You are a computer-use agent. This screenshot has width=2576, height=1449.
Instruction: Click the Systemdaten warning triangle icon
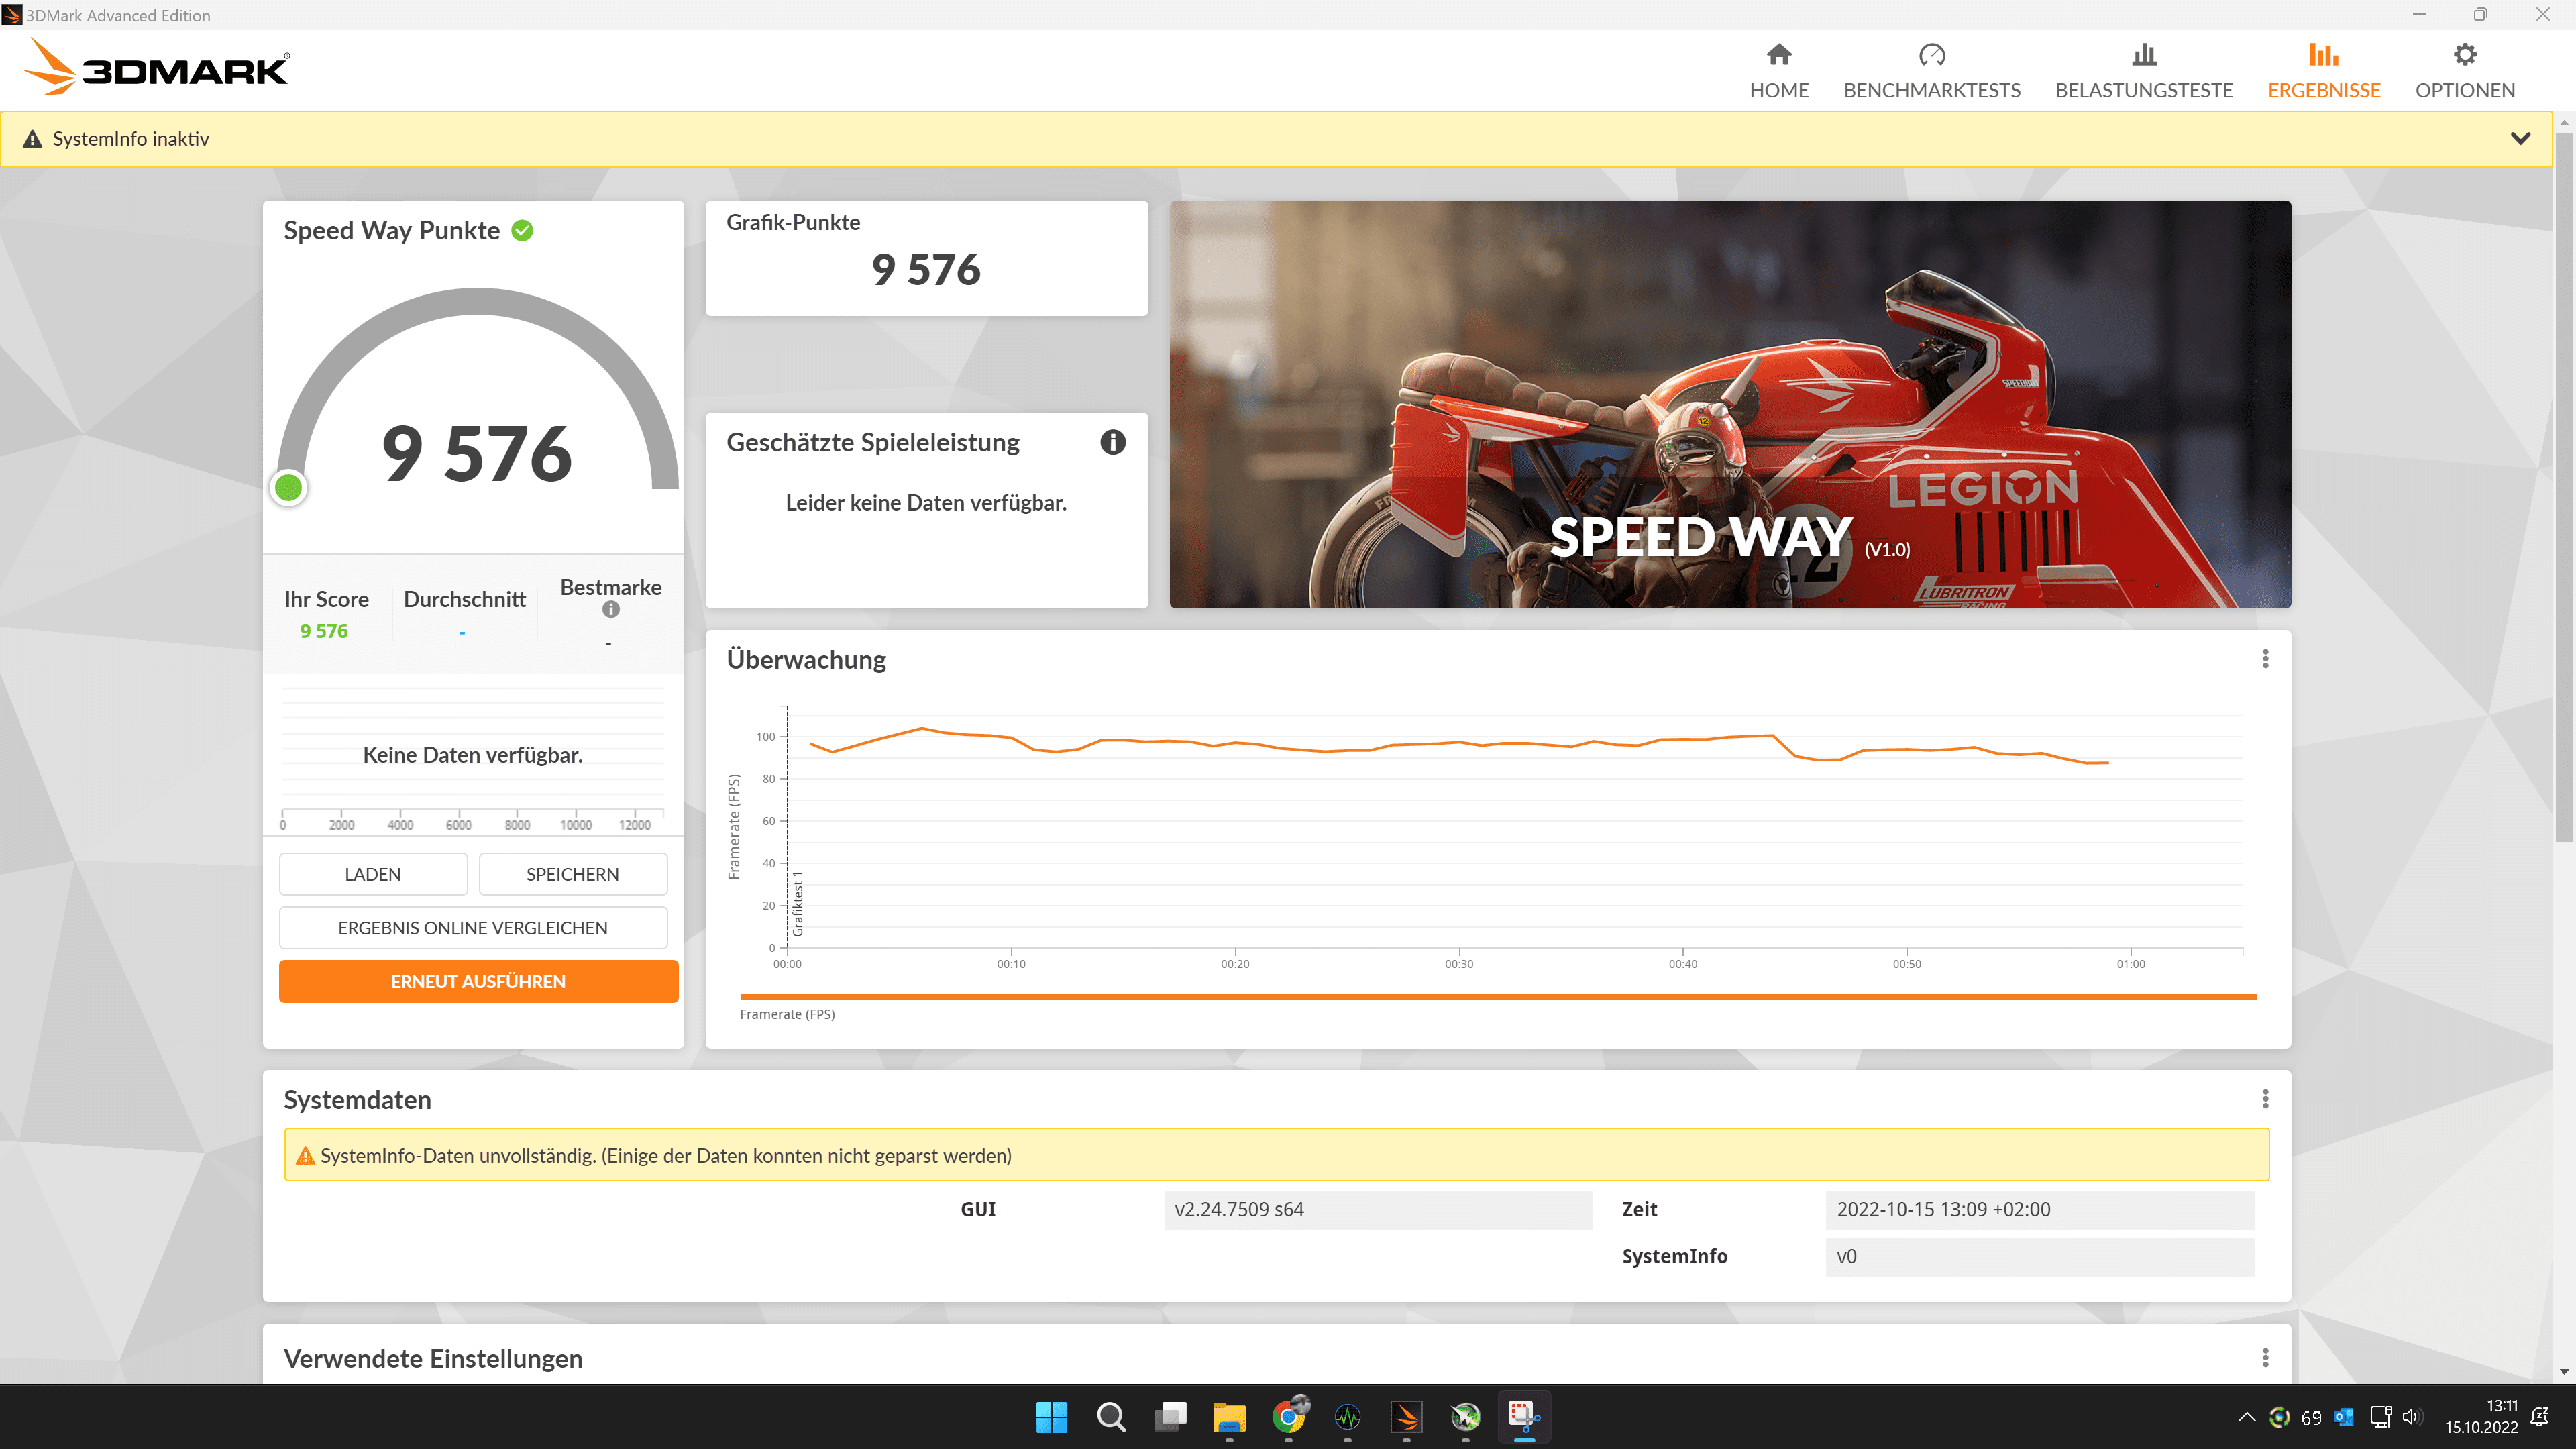(x=305, y=1156)
